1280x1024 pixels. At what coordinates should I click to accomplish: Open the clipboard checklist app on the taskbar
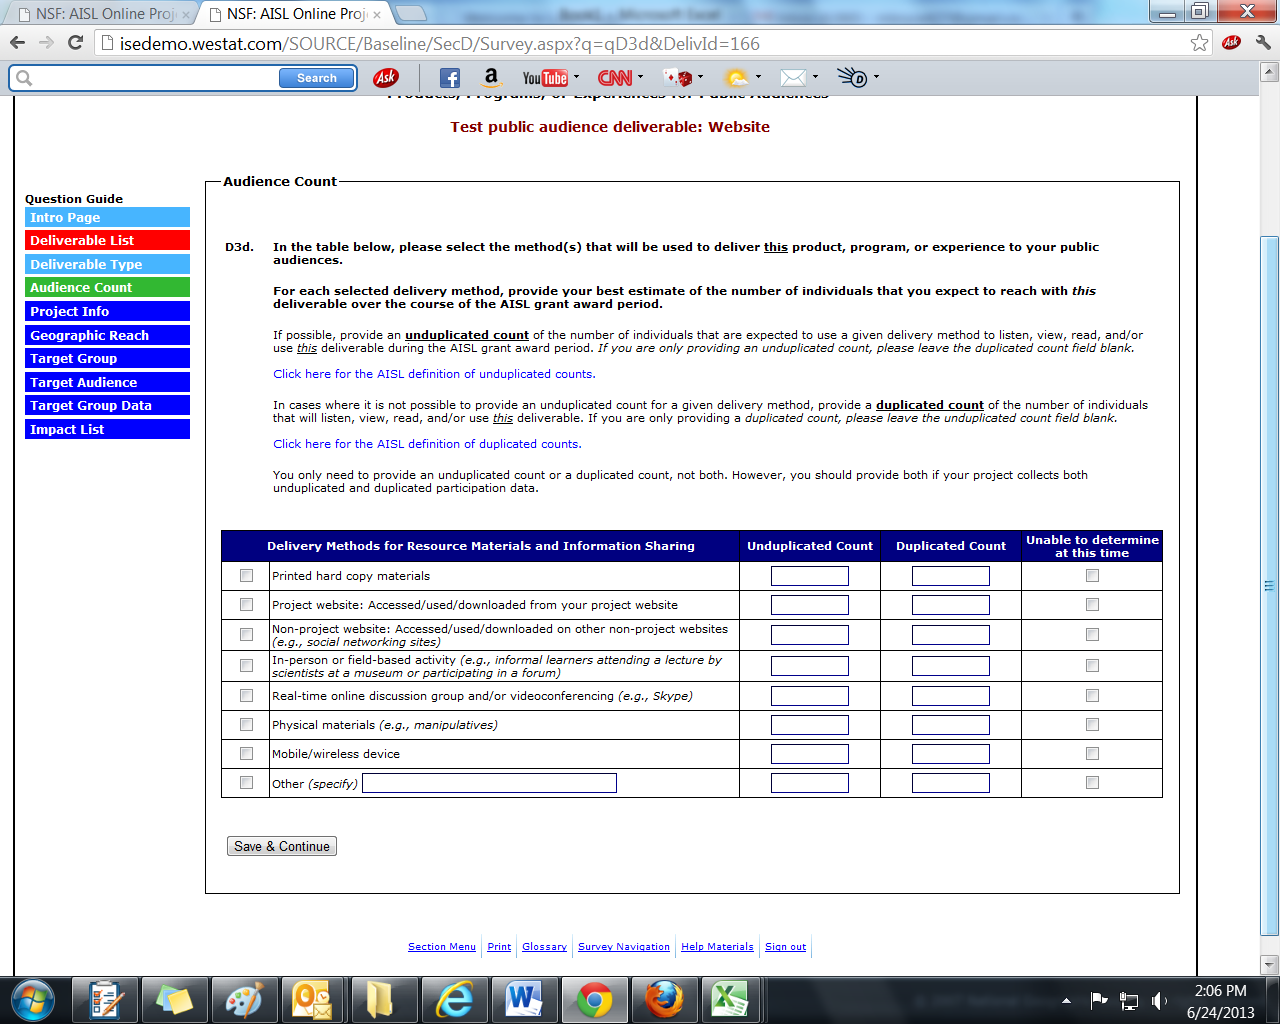pos(105,1000)
